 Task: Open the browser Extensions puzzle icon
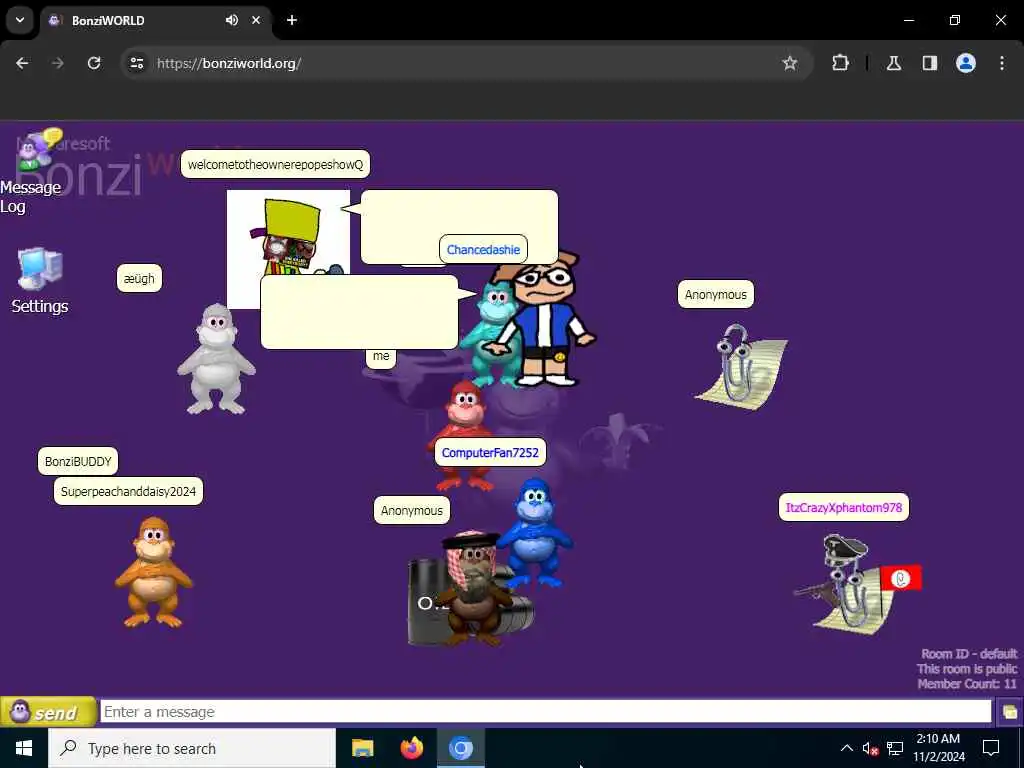[840, 63]
